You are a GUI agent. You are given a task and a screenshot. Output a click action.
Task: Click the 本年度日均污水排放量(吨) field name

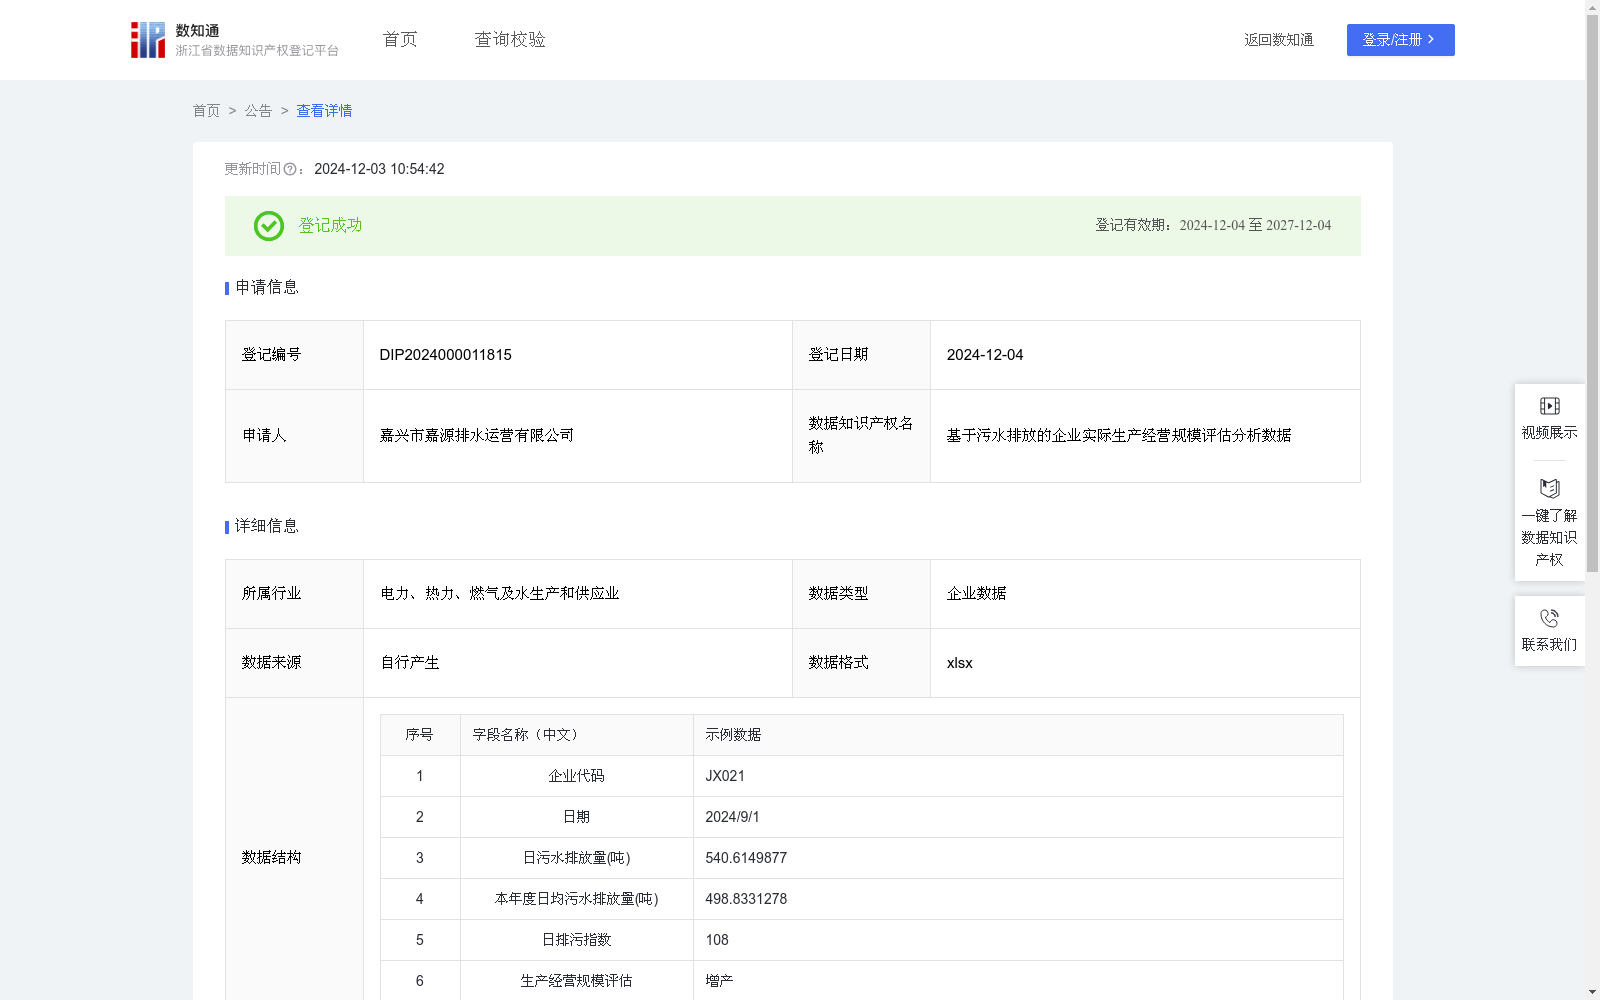(577, 899)
